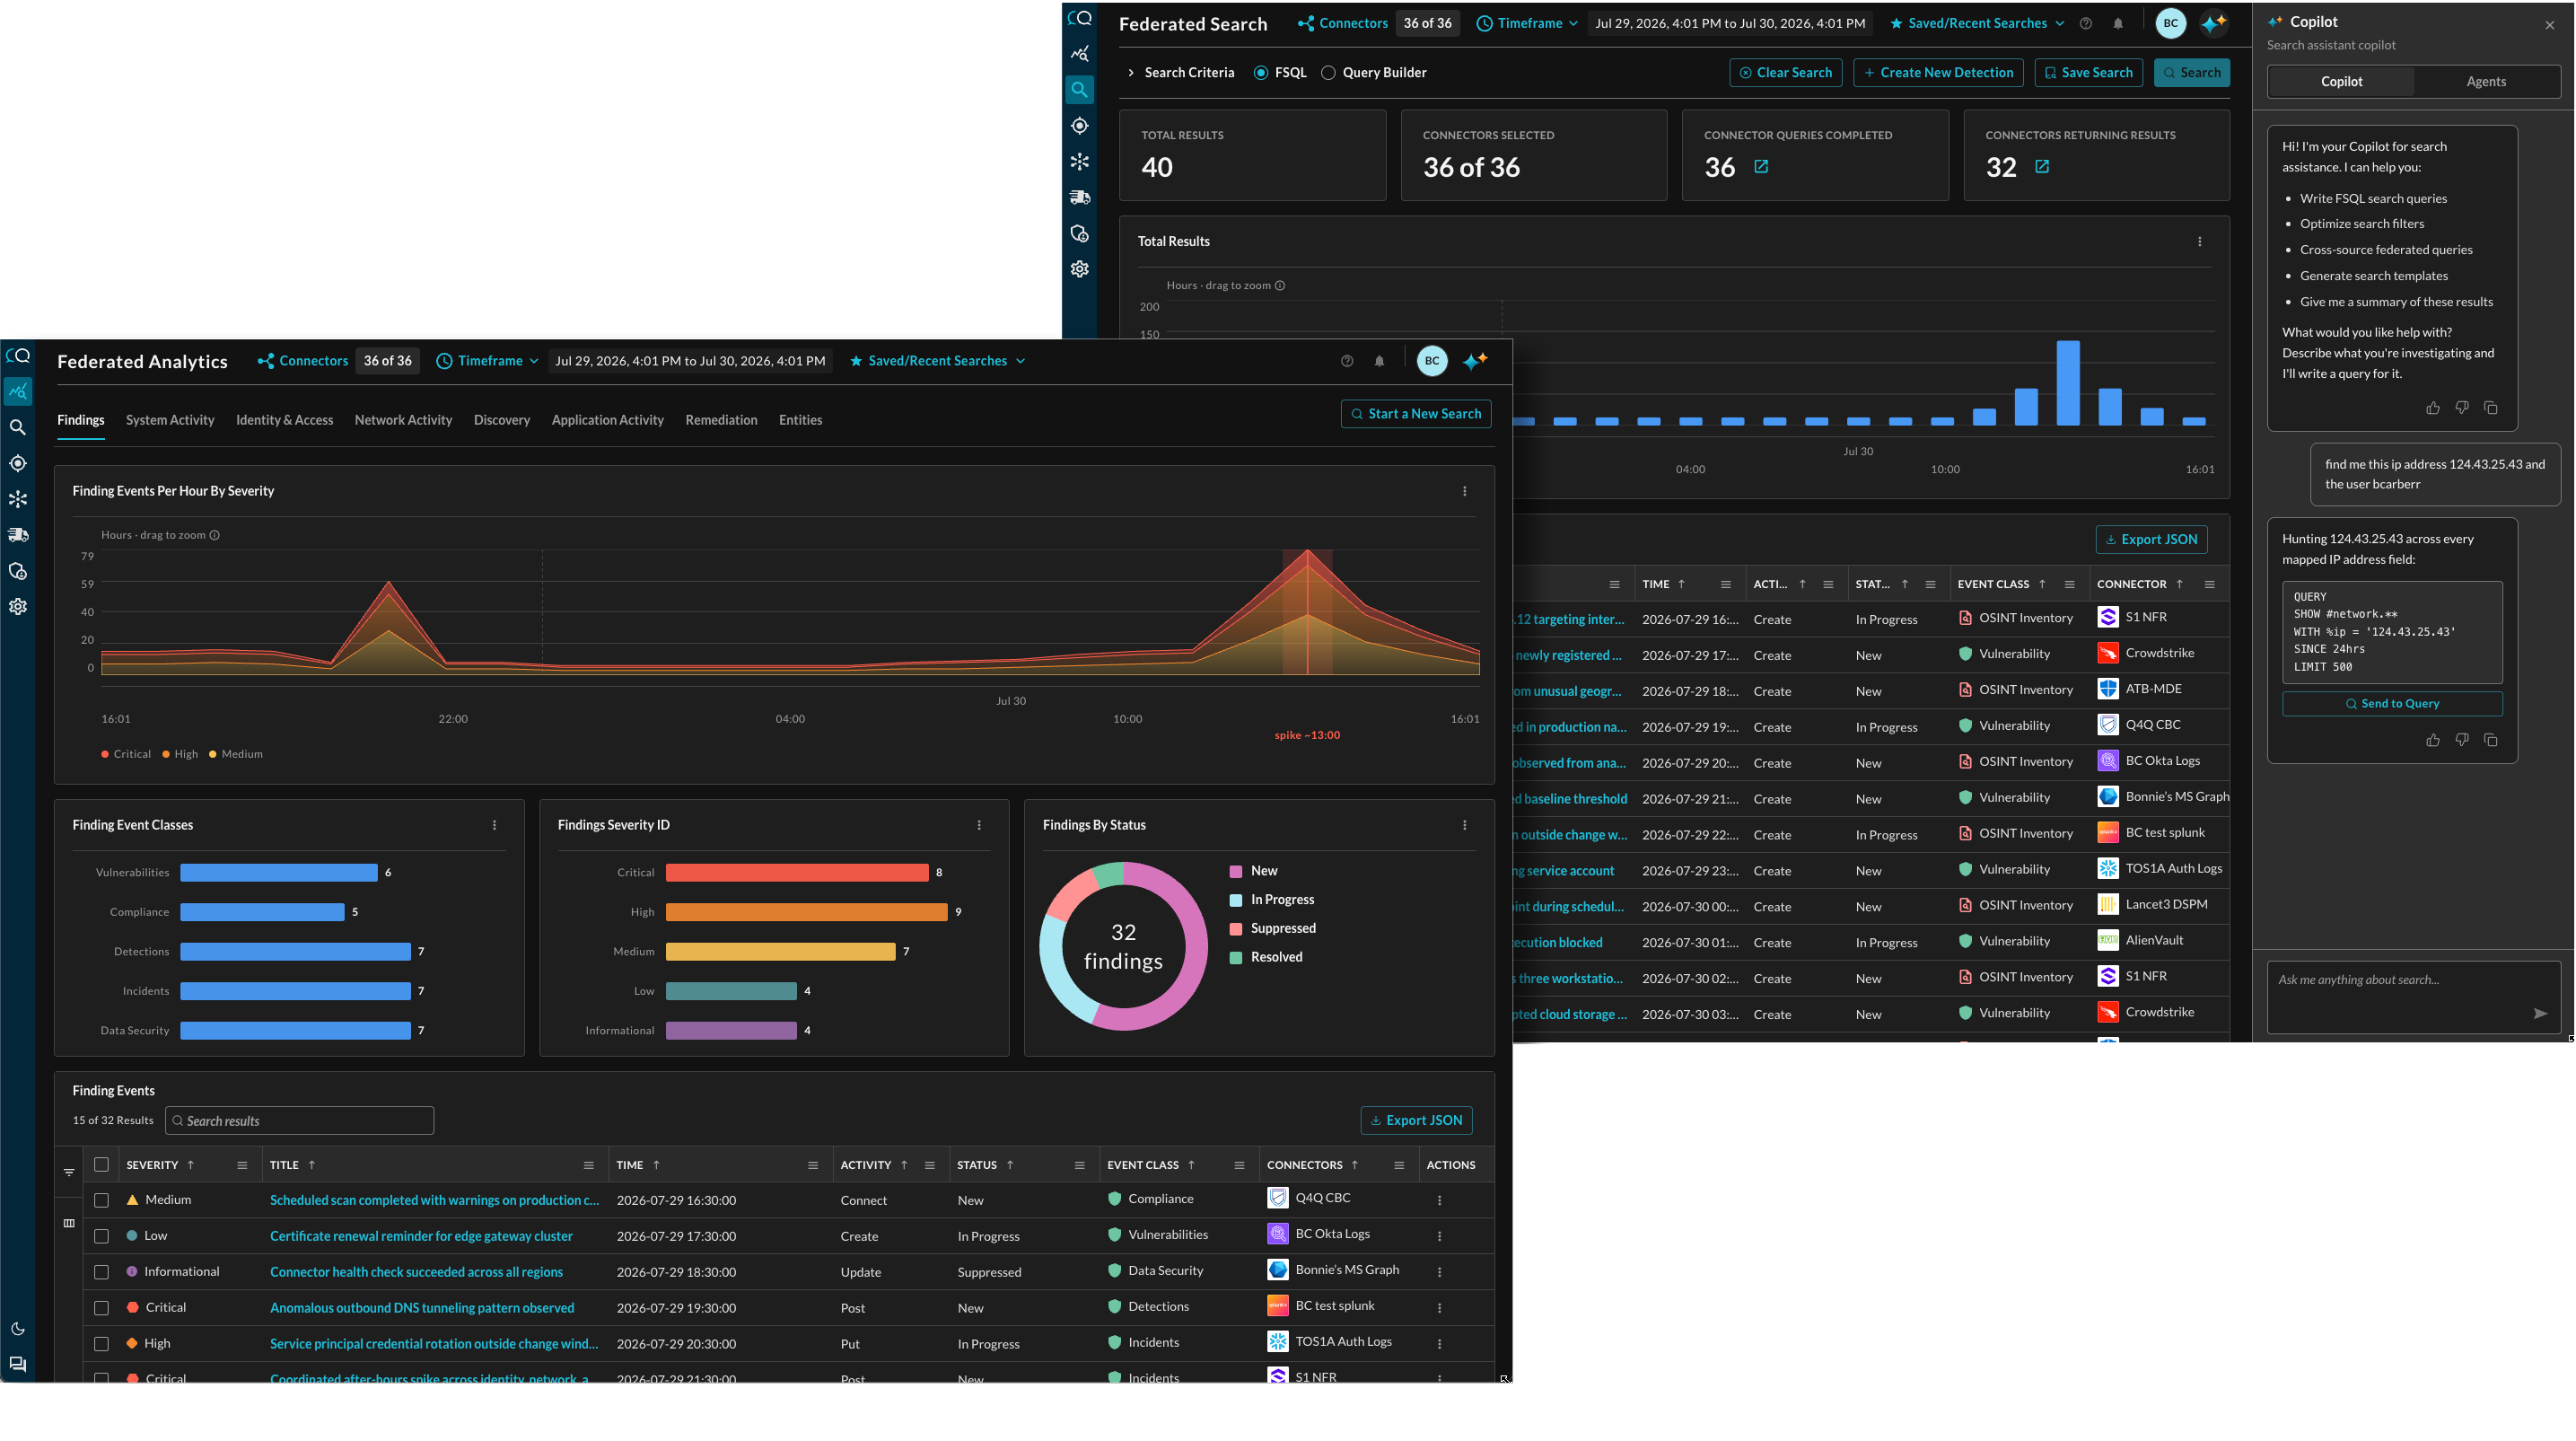Open connector queries completed details link icon
The height and width of the screenshot is (1441, 2576).
[1761, 167]
